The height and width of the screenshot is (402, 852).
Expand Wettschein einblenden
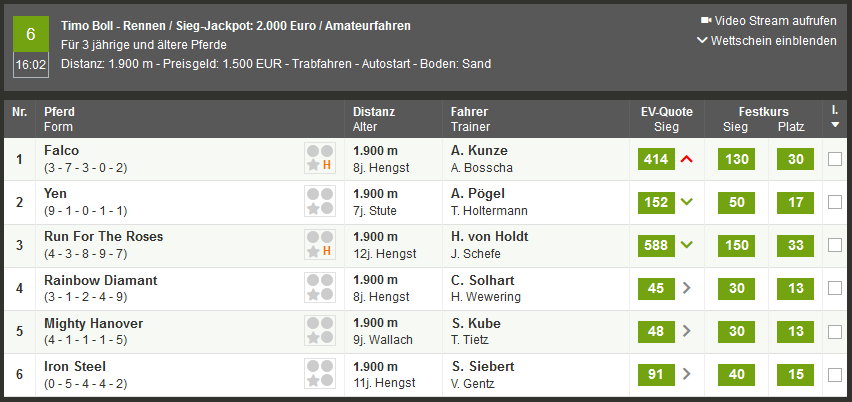(x=767, y=41)
